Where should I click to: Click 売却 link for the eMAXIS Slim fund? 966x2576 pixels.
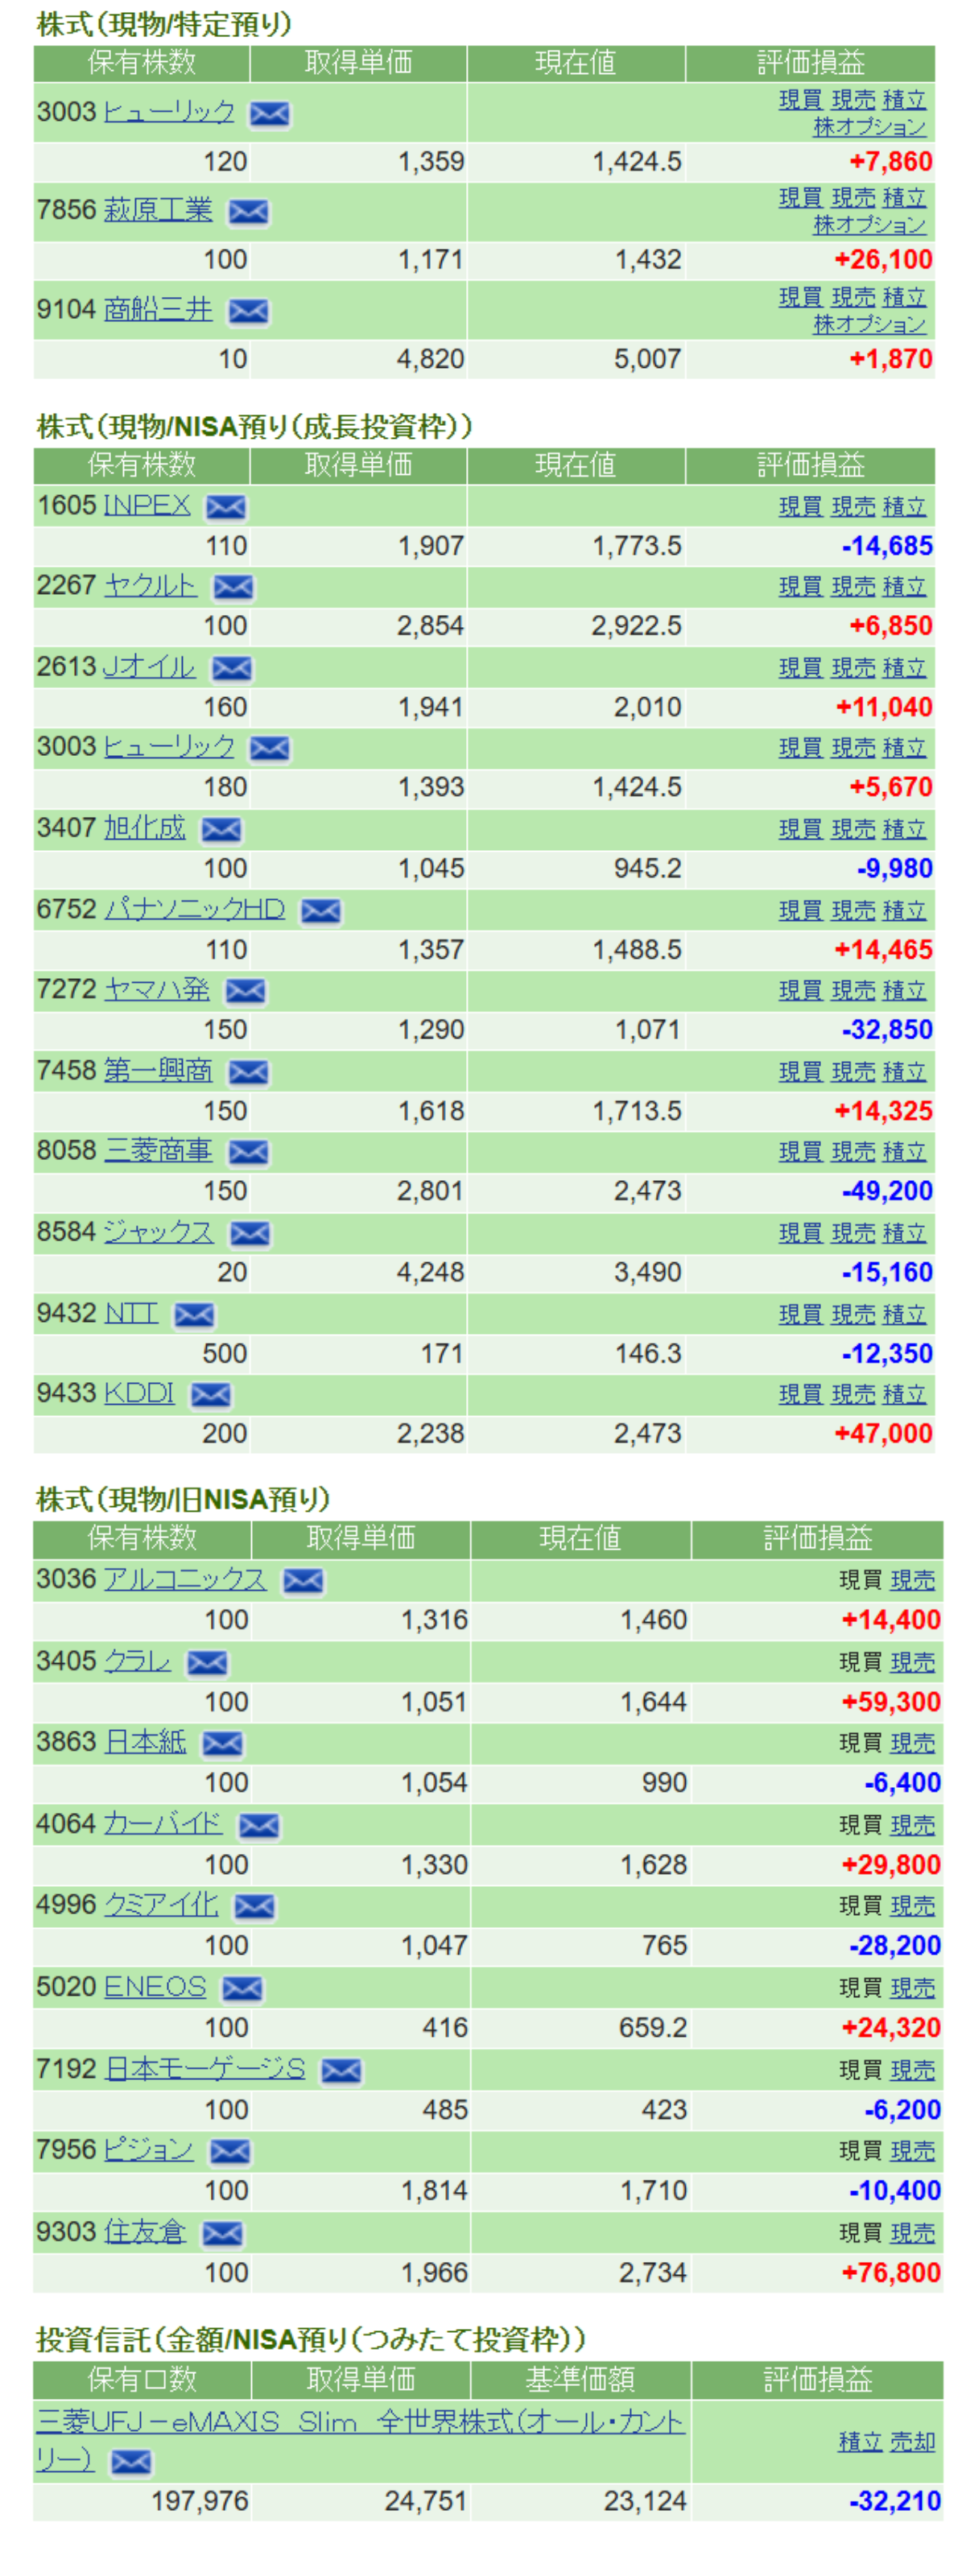coord(912,2442)
